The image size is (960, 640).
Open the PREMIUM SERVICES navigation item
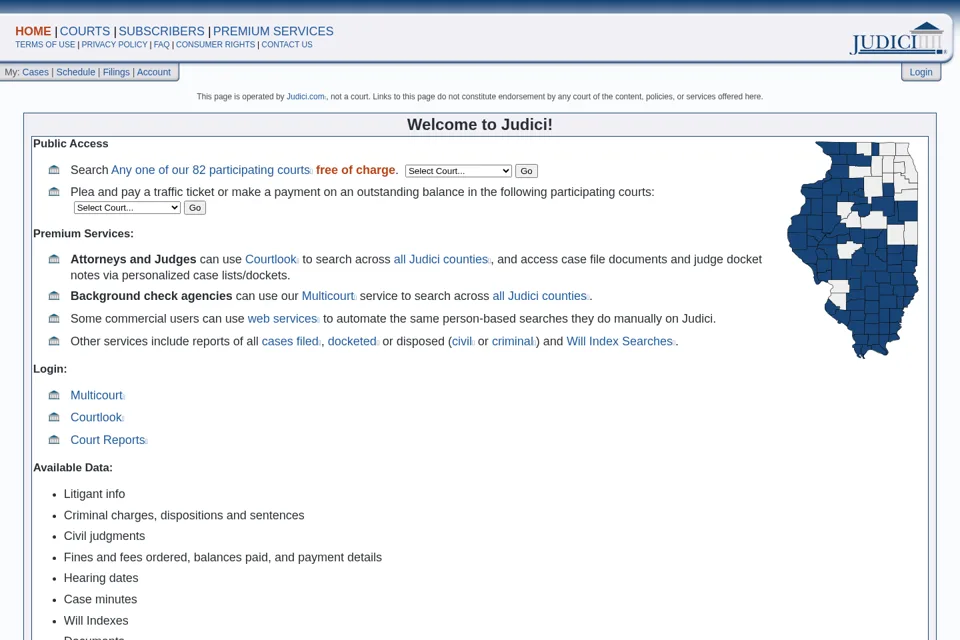(x=273, y=31)
